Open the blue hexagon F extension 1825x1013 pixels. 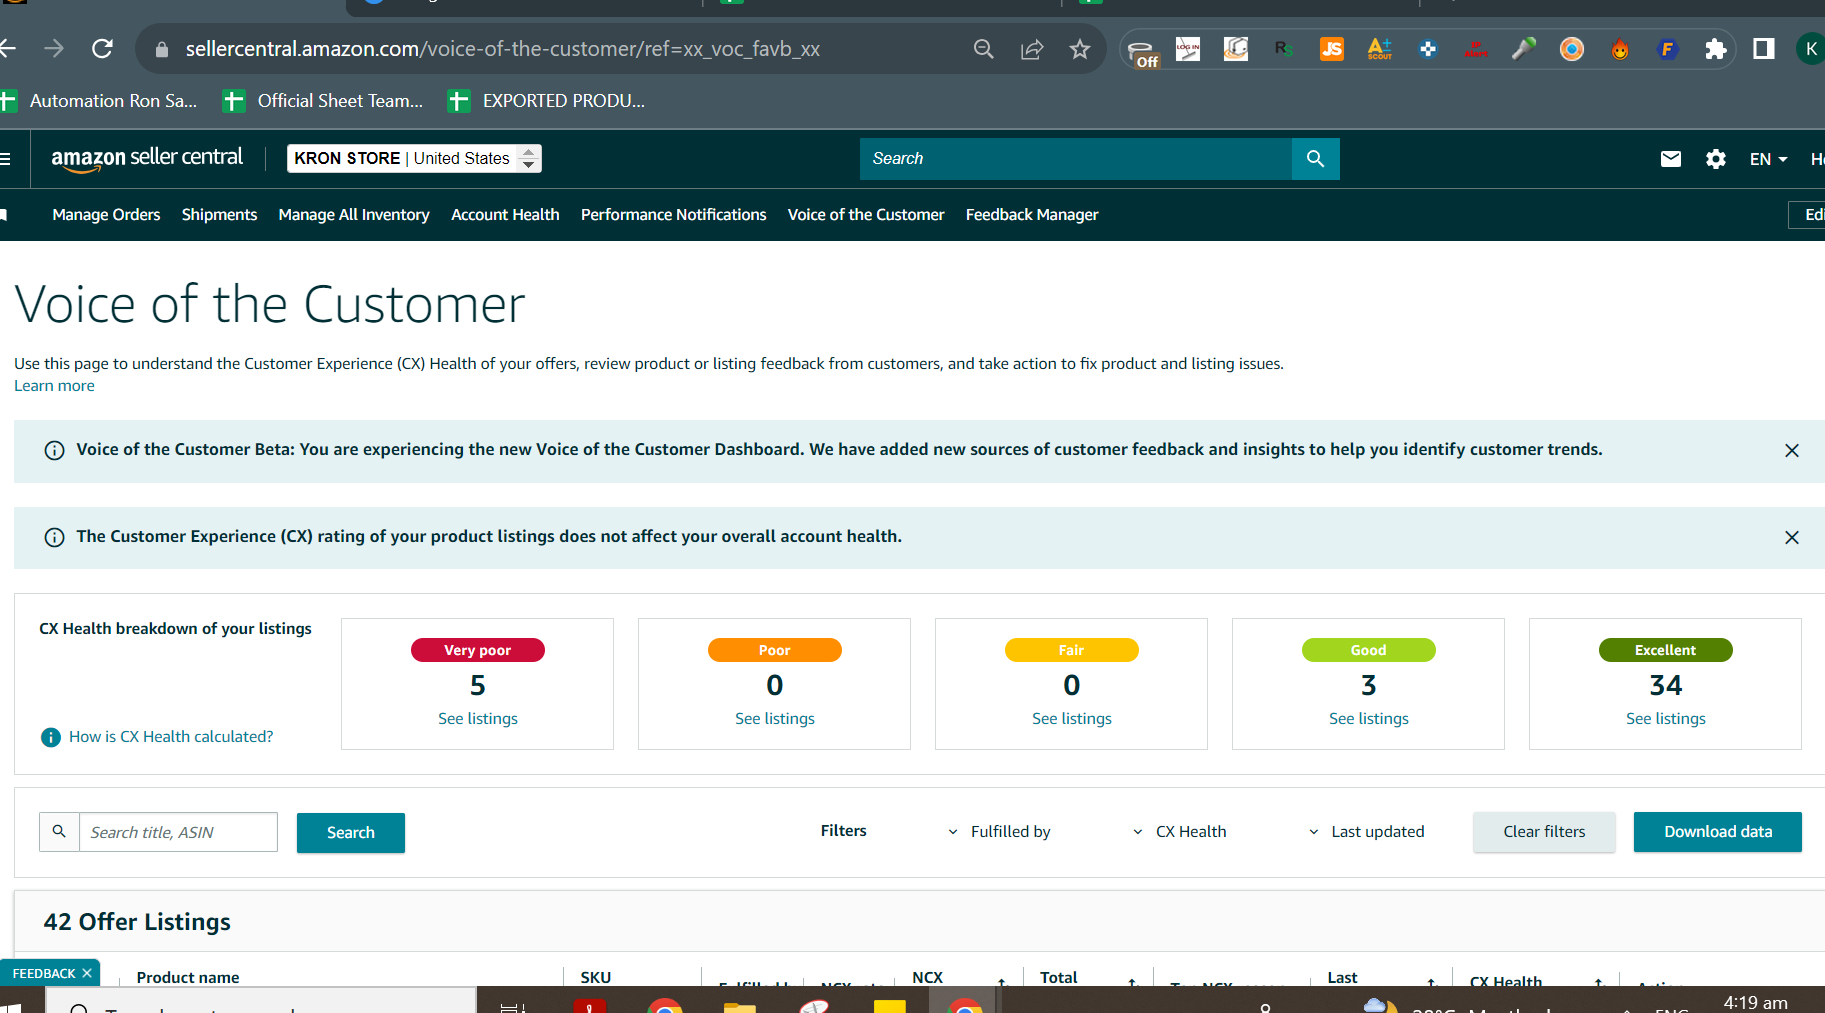[x=1668, y=49]
